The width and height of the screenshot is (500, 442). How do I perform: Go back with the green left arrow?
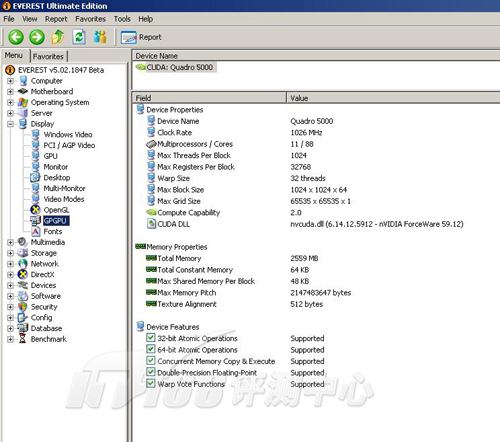(16, 37)
